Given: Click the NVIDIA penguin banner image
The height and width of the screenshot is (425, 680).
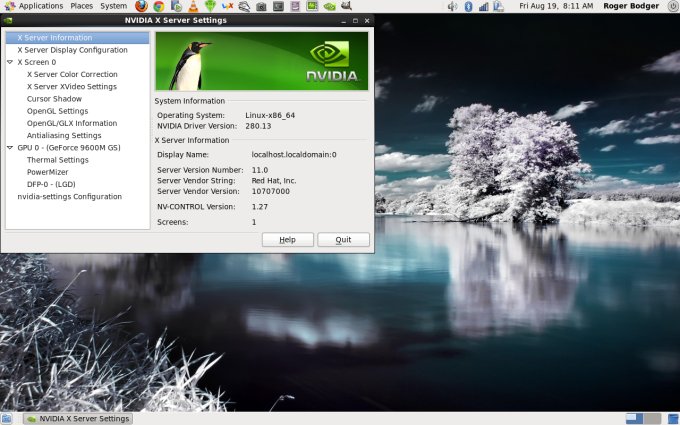Looking at the screenshot, I should tap(262, 61).
